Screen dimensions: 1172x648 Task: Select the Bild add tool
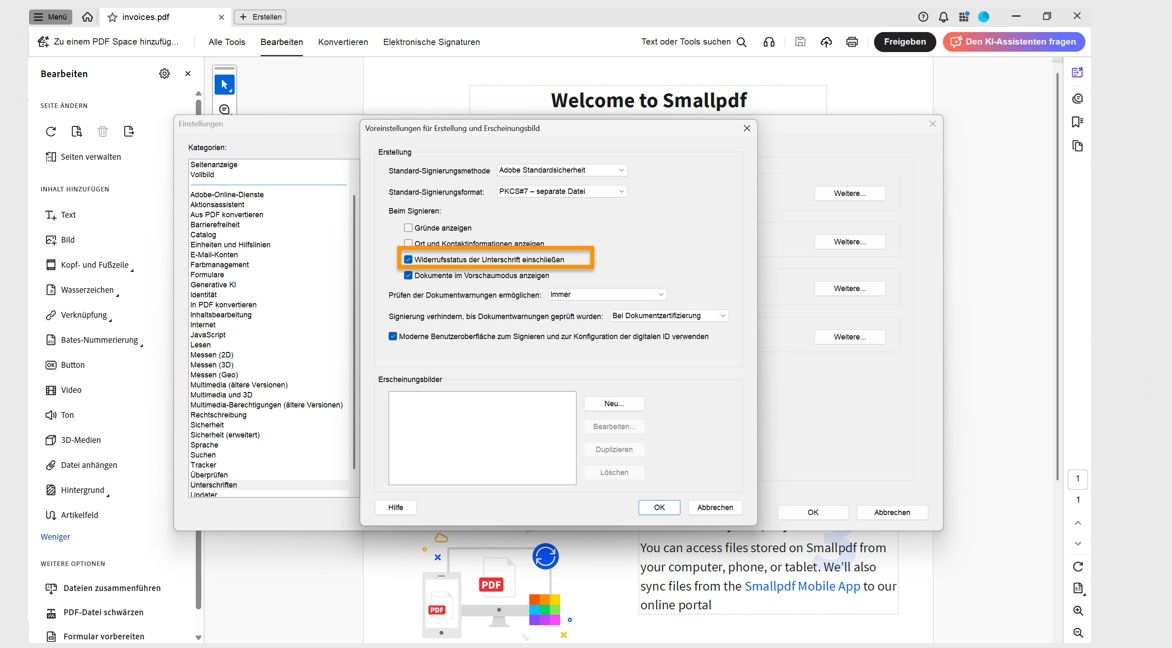click(x=60, y=240)
